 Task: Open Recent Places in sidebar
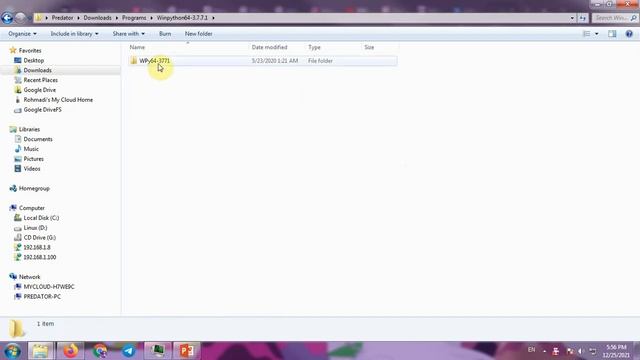point(40,80)
